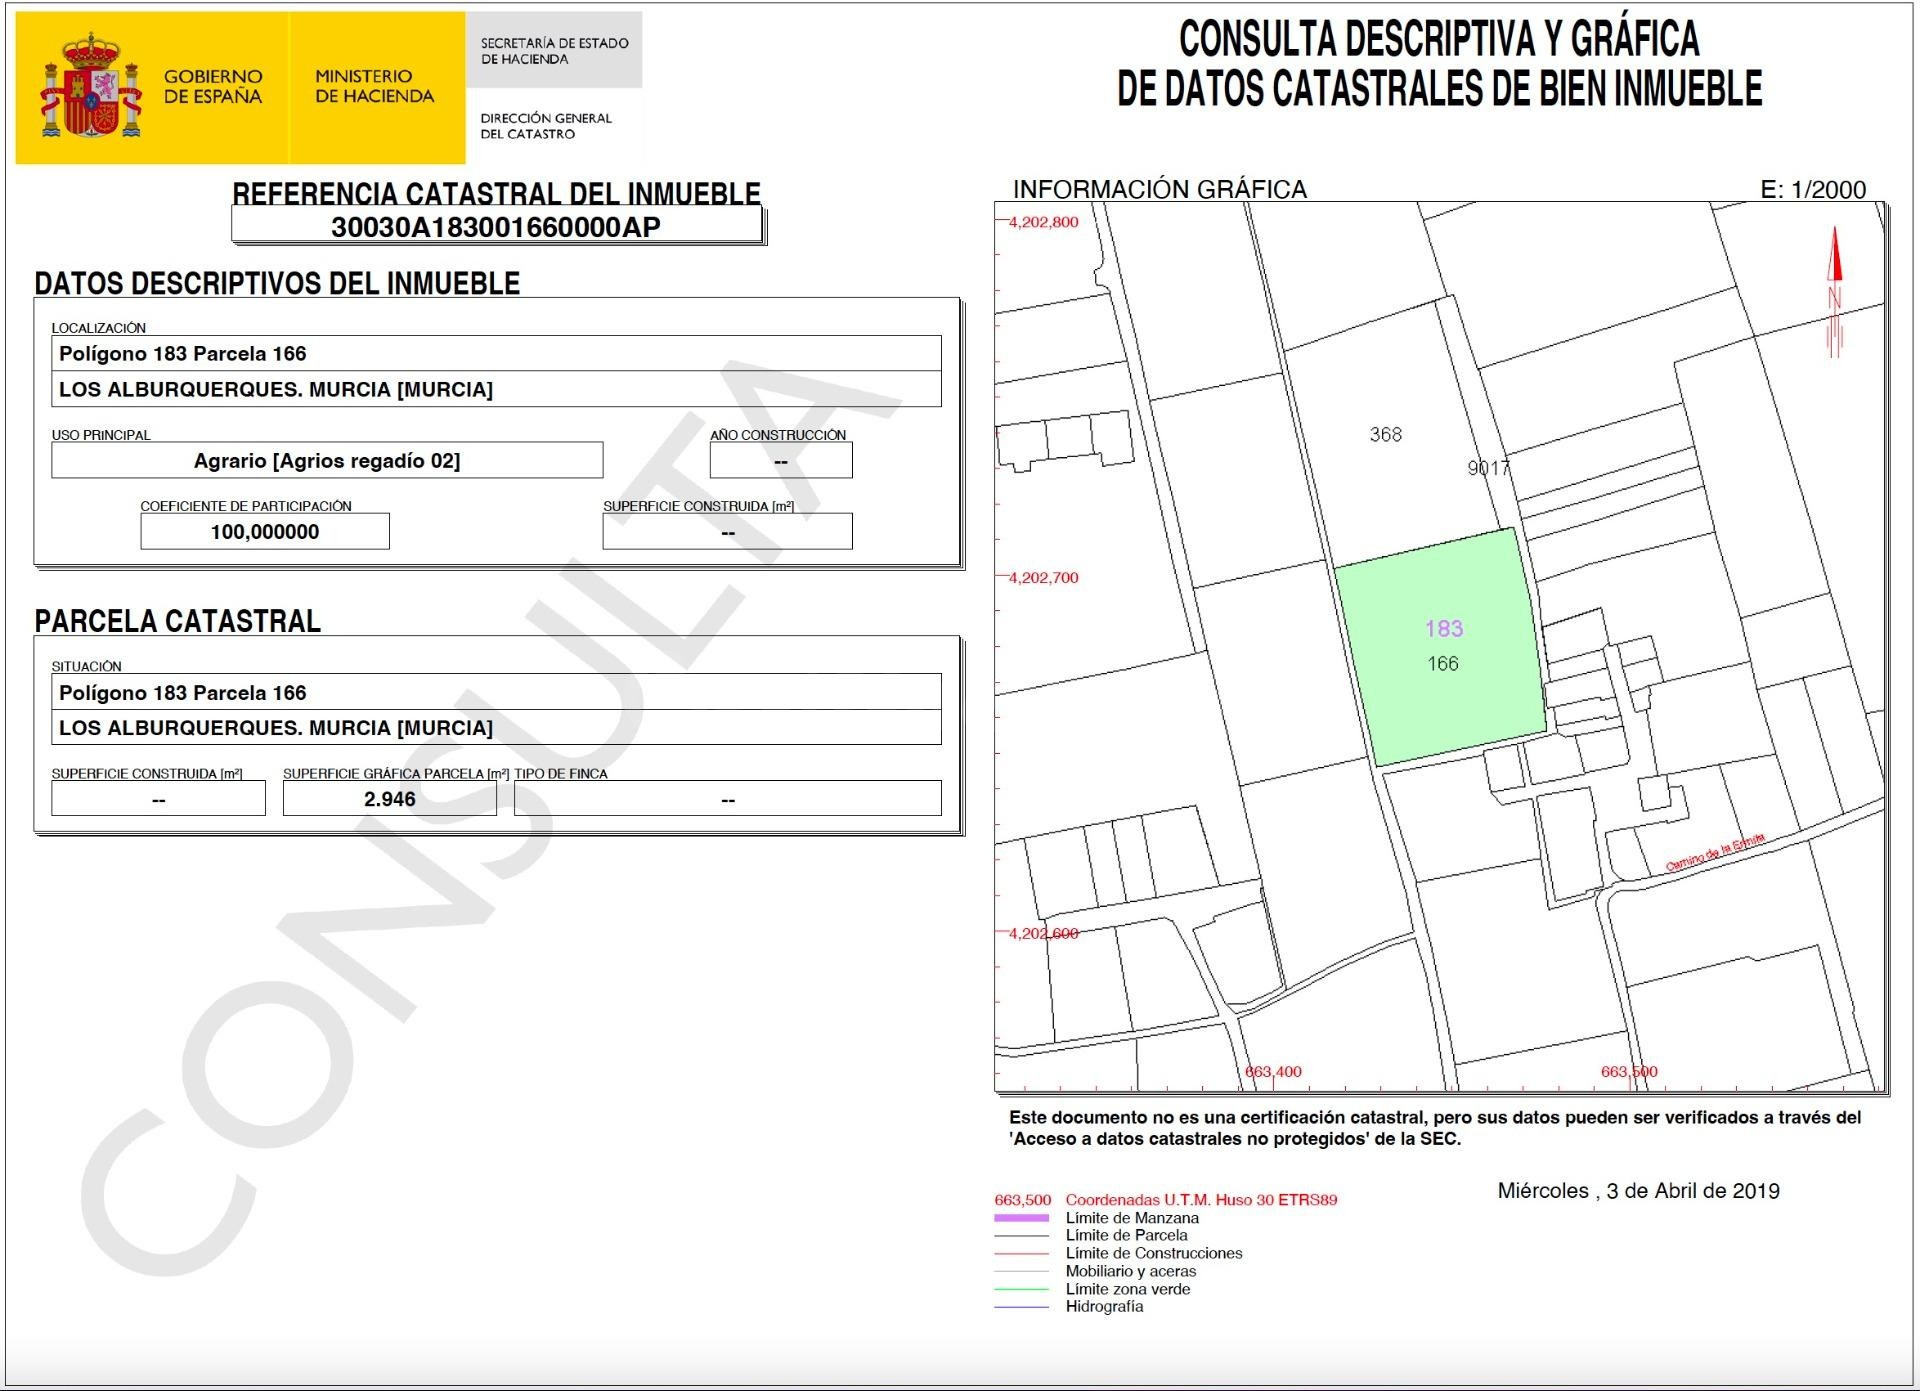Image resolution: width=1920 pixels, height=1391 pixels.
Task: Click the purple 'Límite de Manzana' legend swatch
Action: click(1021, 1218)
